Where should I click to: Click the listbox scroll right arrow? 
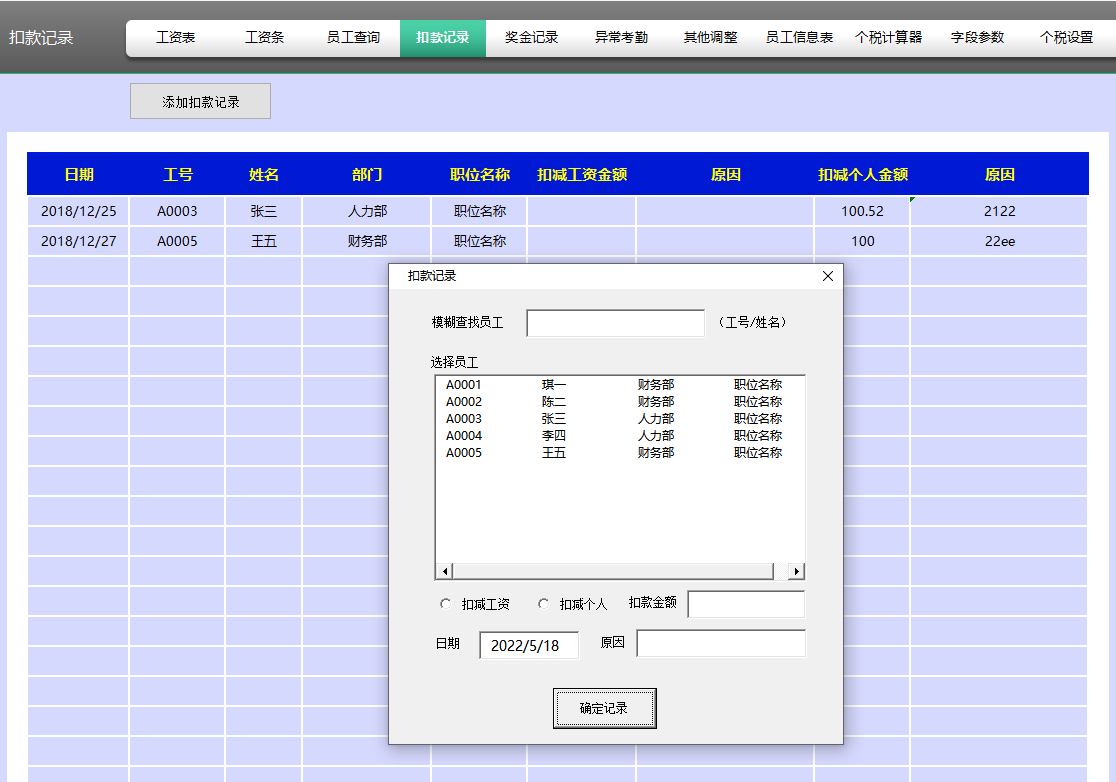click(x=796, y=571)
